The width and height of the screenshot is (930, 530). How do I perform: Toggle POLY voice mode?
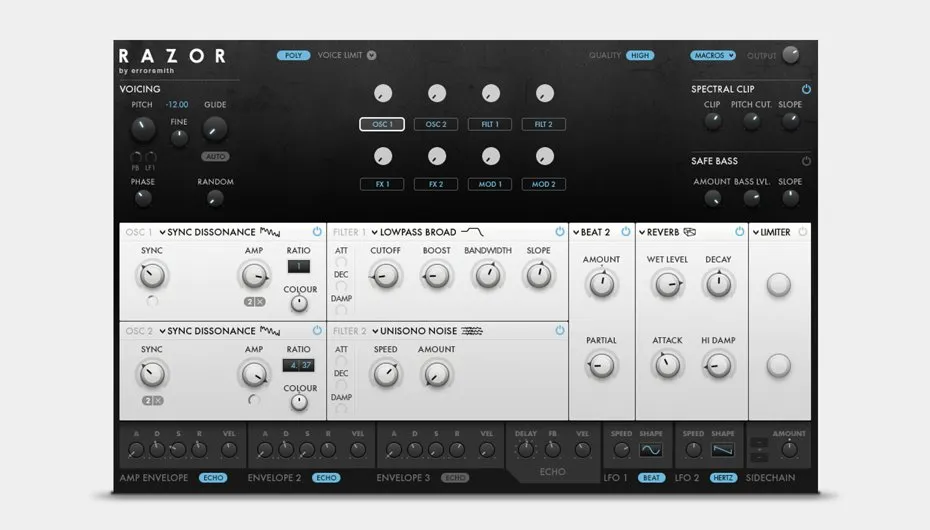click(x=293, y=55)
